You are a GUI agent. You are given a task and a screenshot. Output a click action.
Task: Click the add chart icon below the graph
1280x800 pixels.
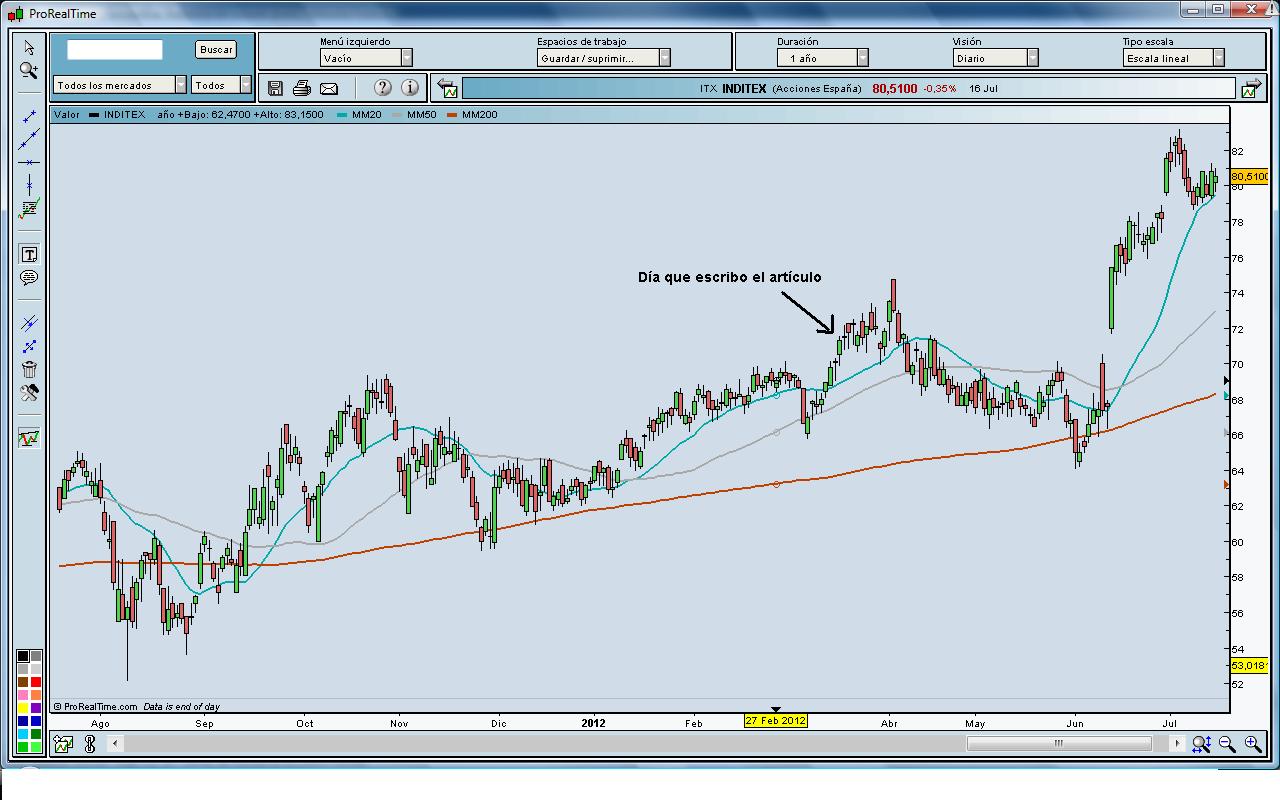pyautogui.click(x=63, y=744)
